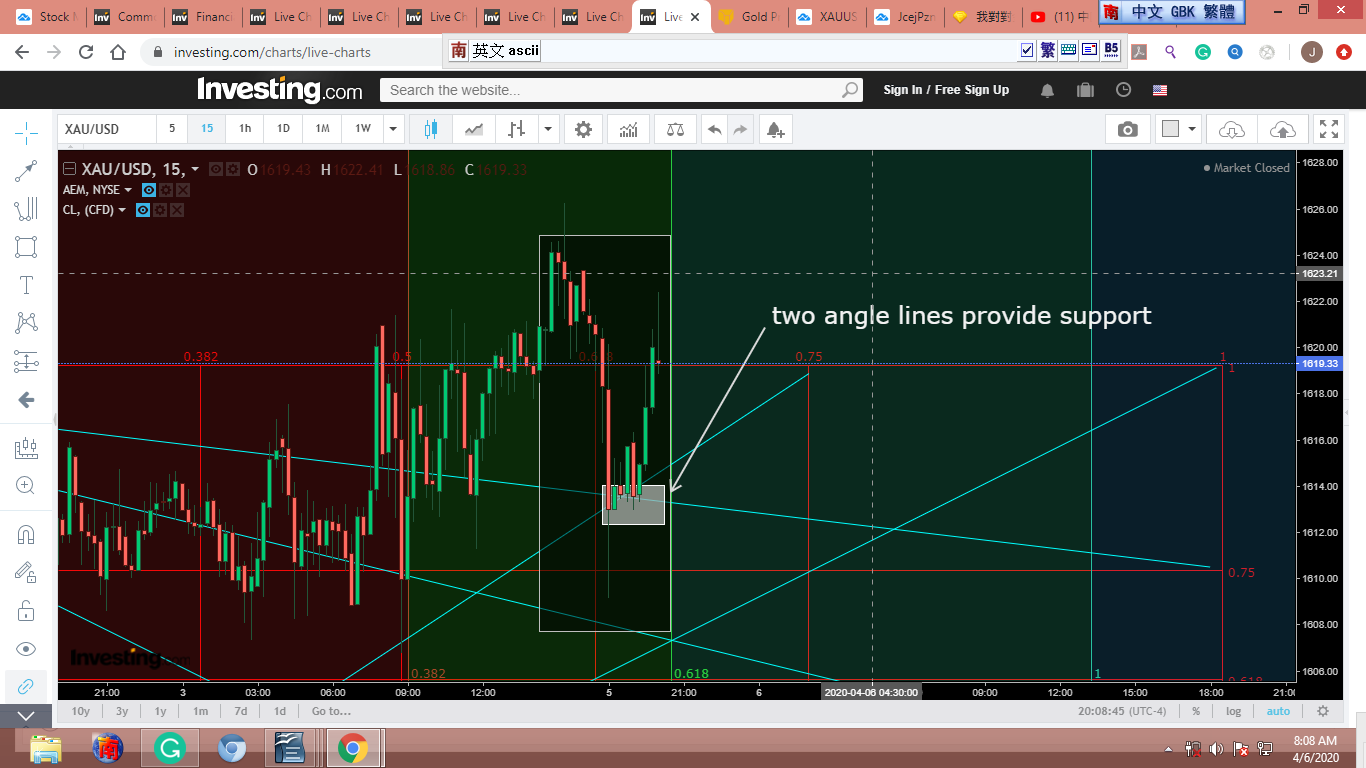The height and width of the screenshot is (768, 1366).
Task: Toggle CL, (CFD) visibility eye
Action: tap(143, 210)
